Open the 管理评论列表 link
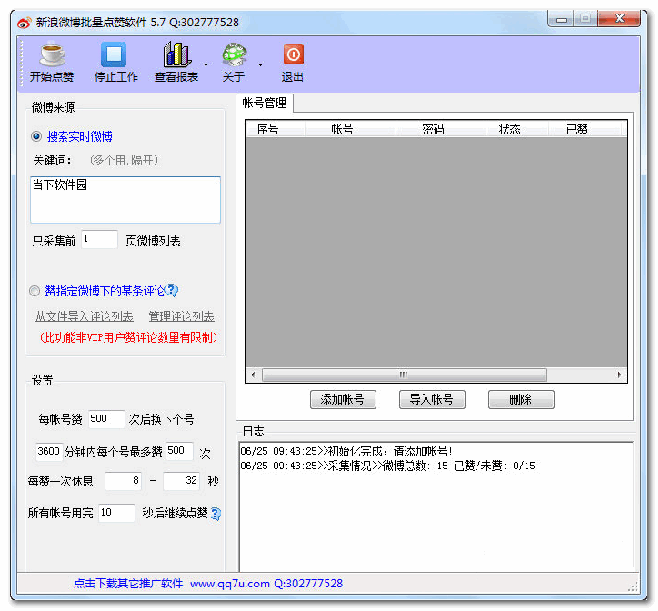This screenshot has height=611, width=658. (x=182, y=316)
